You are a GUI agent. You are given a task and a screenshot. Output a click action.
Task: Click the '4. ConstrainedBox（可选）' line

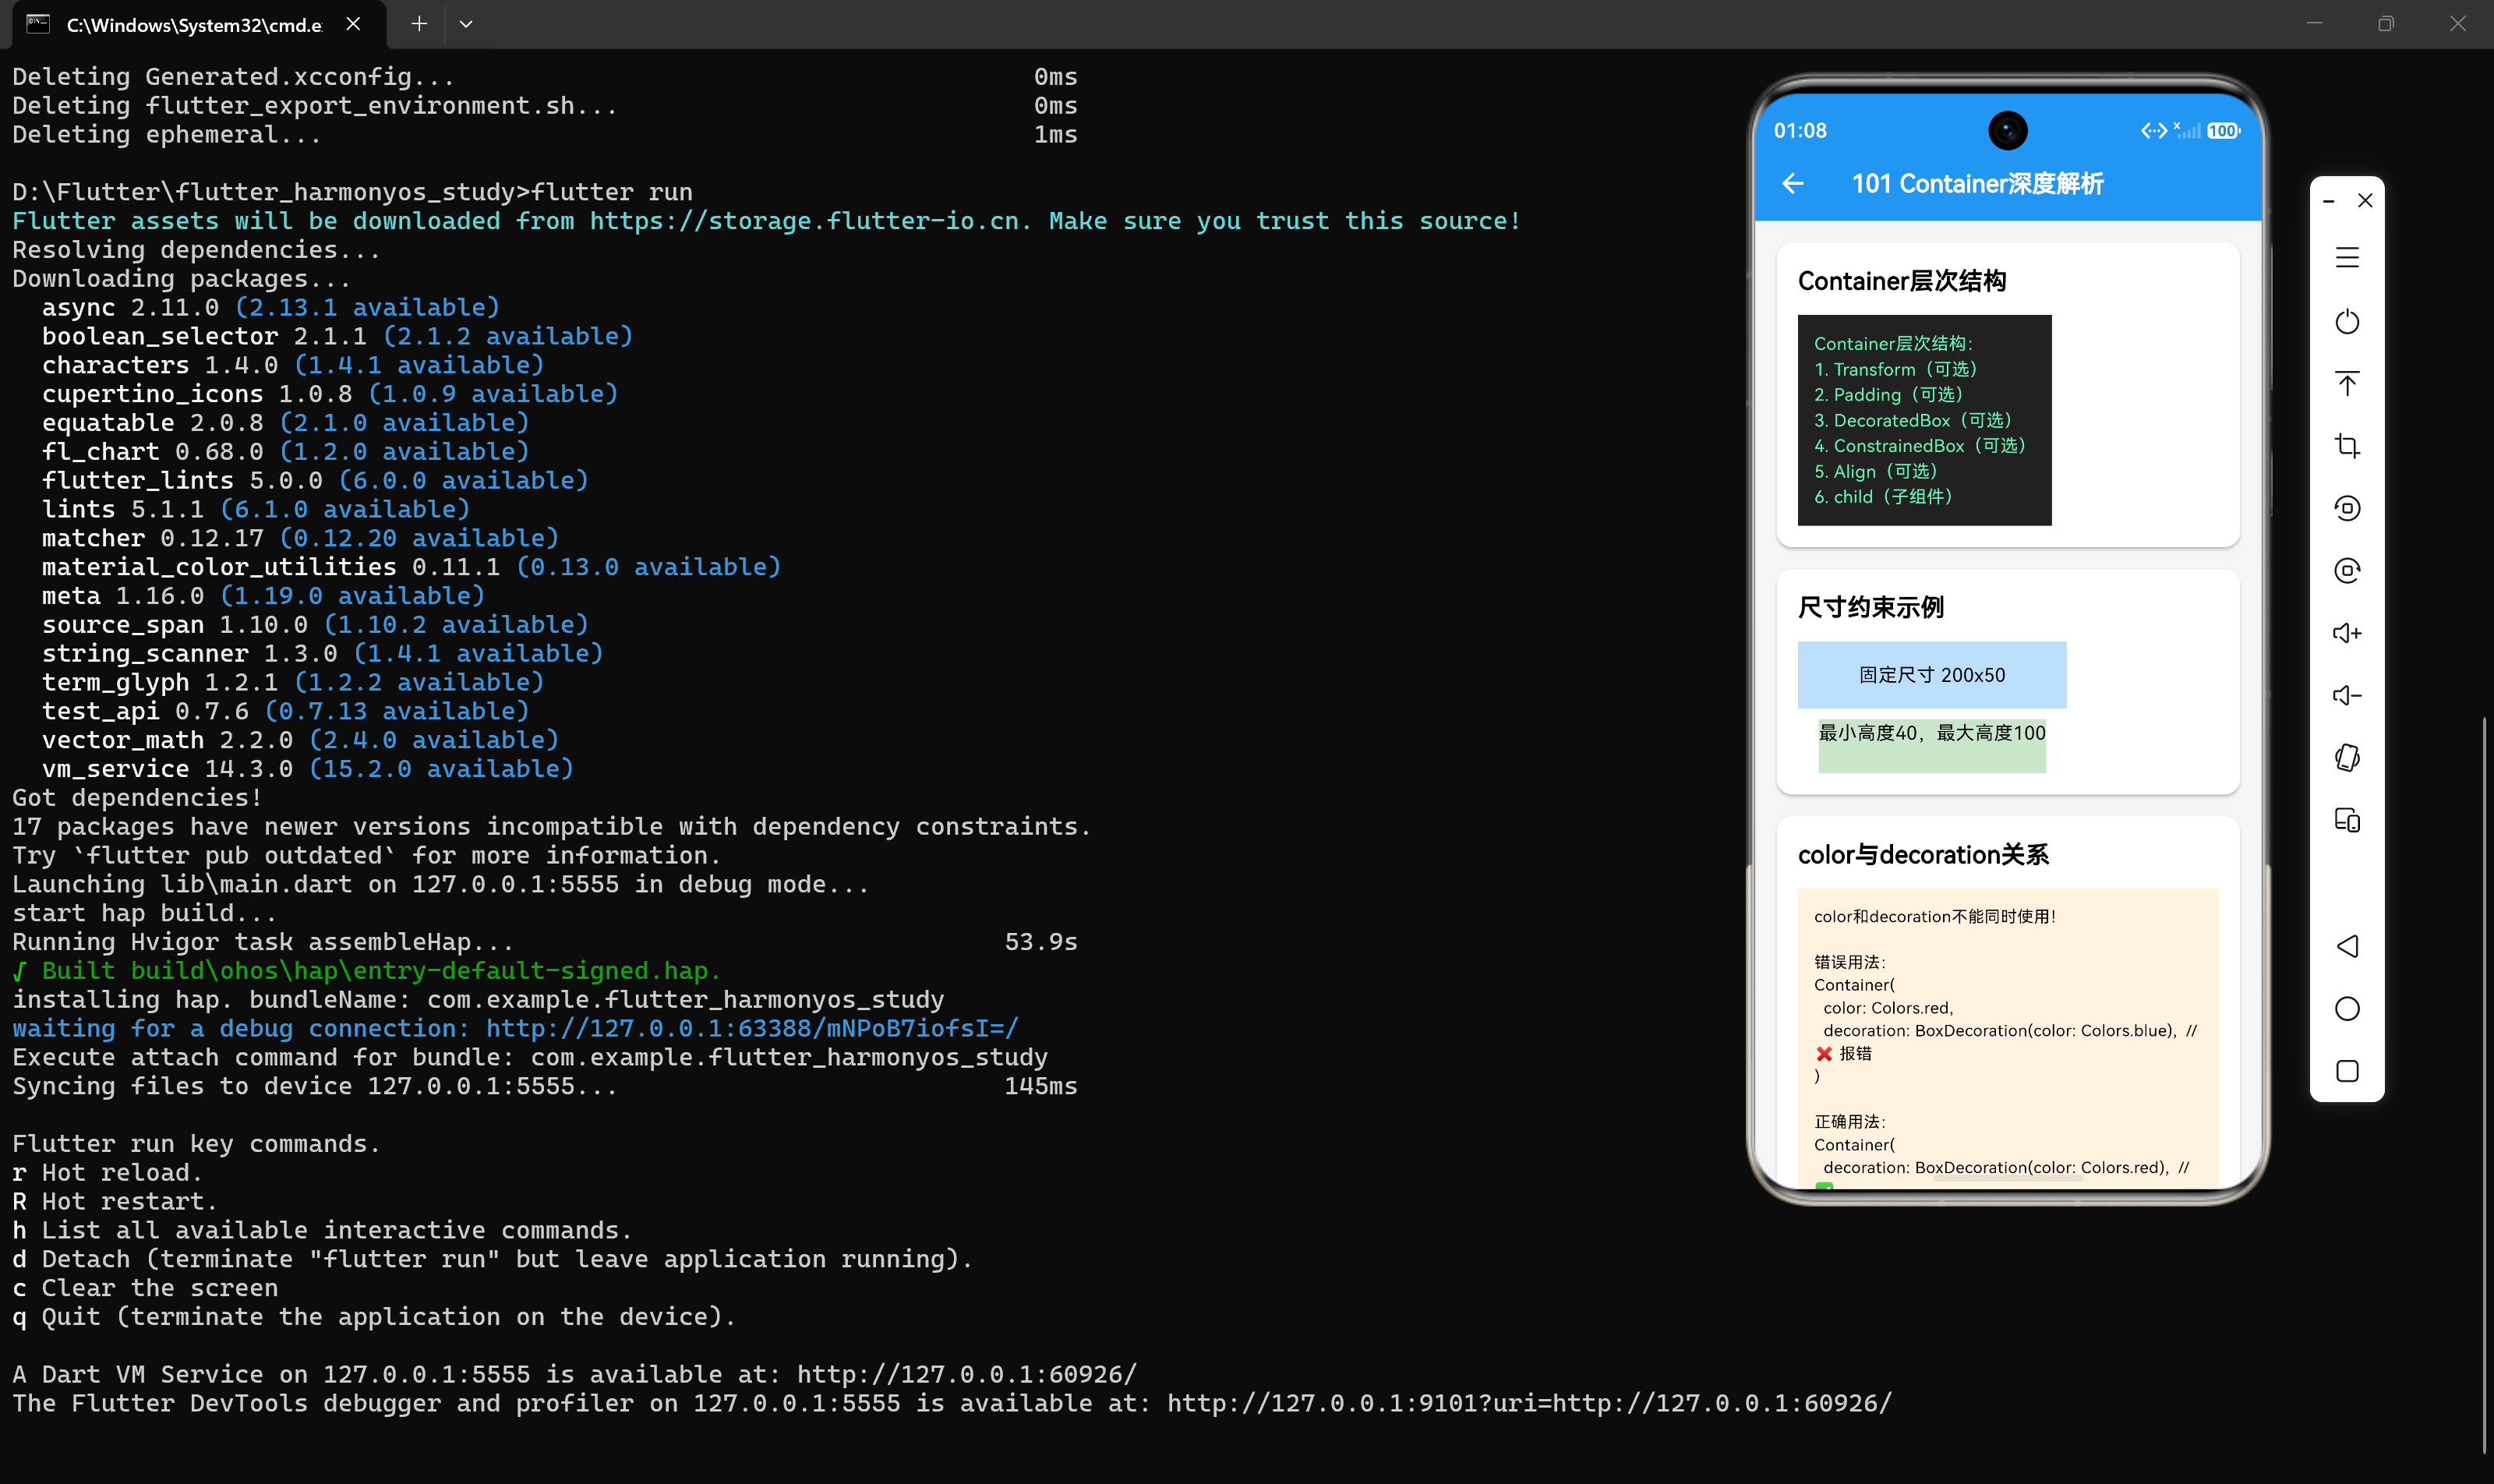point(1920,446)
